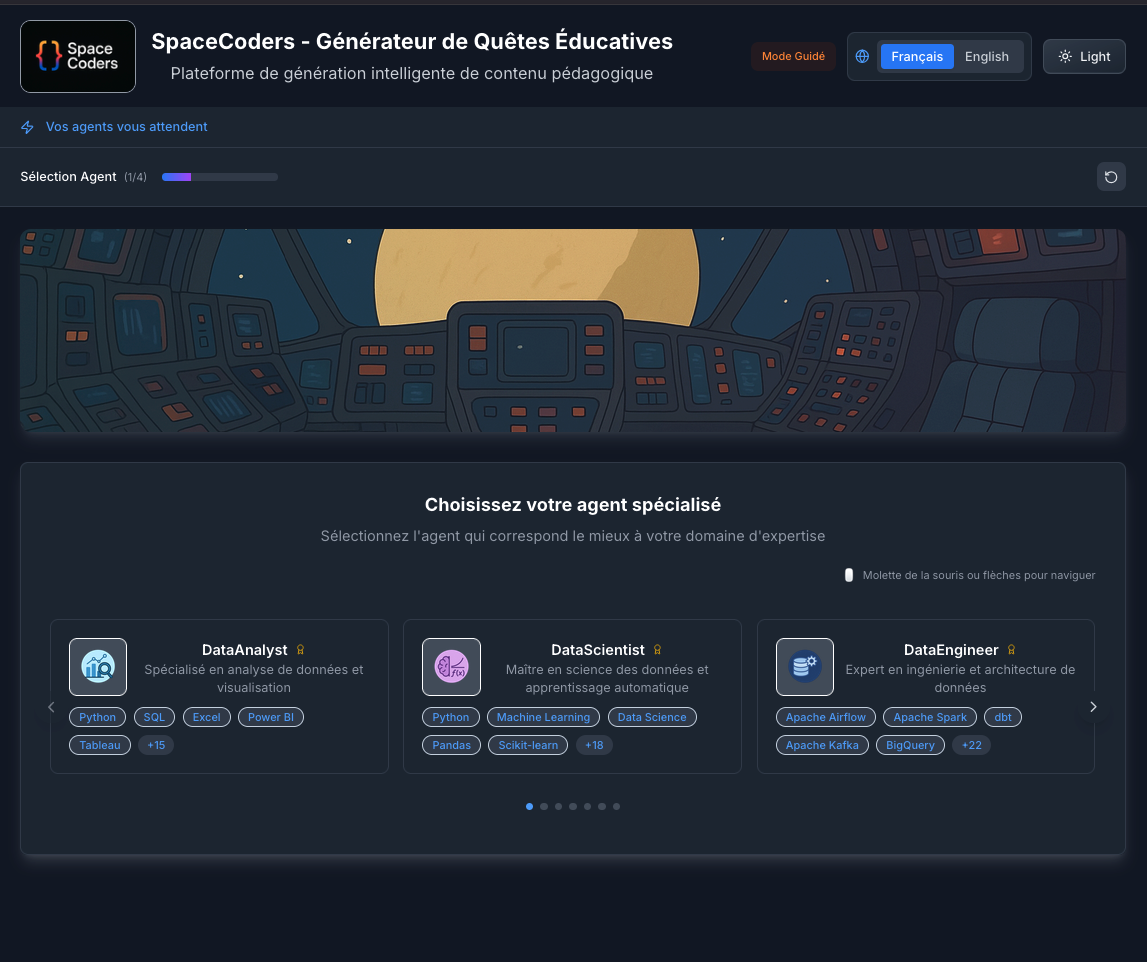Open the 'Vos agents vous attendent' link
Screen dimensions: 1147x962
(x=127, y=127)
